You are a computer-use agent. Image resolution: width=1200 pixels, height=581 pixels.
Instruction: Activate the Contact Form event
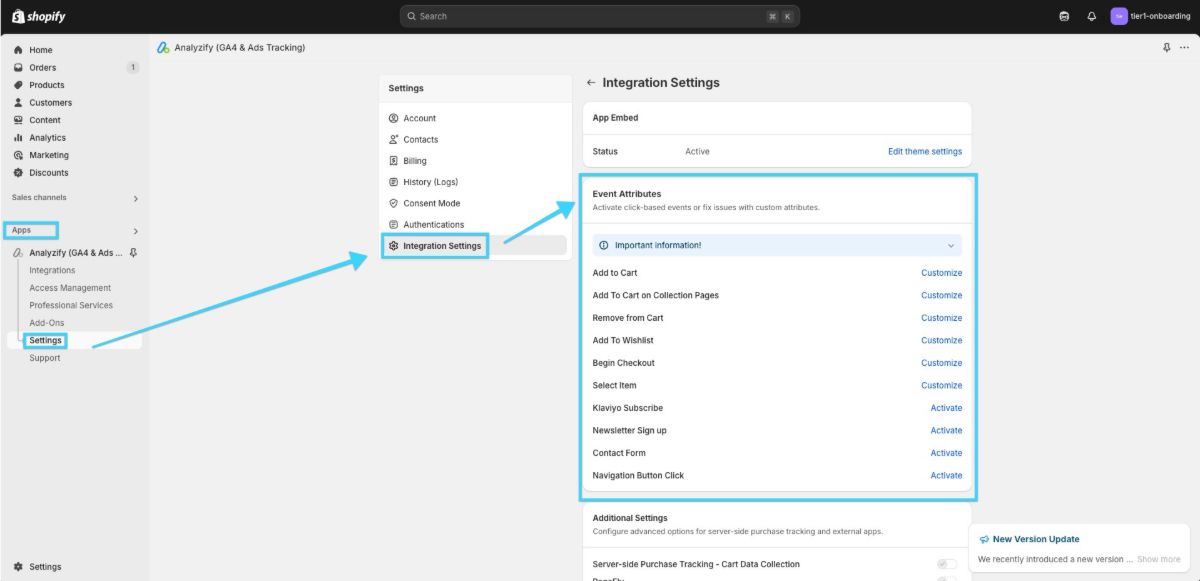pyautogui.click(x=946, y=453)
